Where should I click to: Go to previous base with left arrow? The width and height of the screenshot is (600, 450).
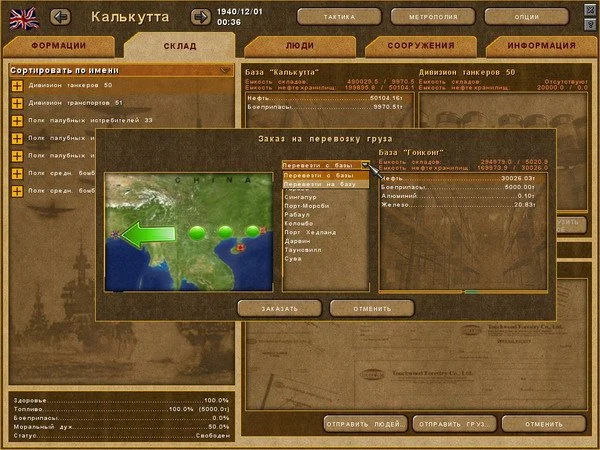point(60,16)
